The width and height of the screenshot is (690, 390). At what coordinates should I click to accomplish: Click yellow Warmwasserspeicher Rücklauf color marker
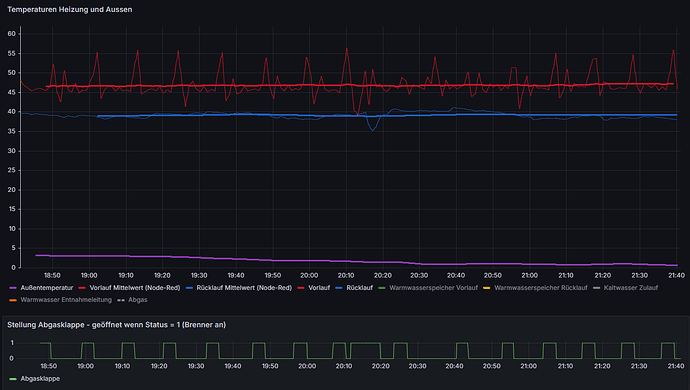(487, 288)
